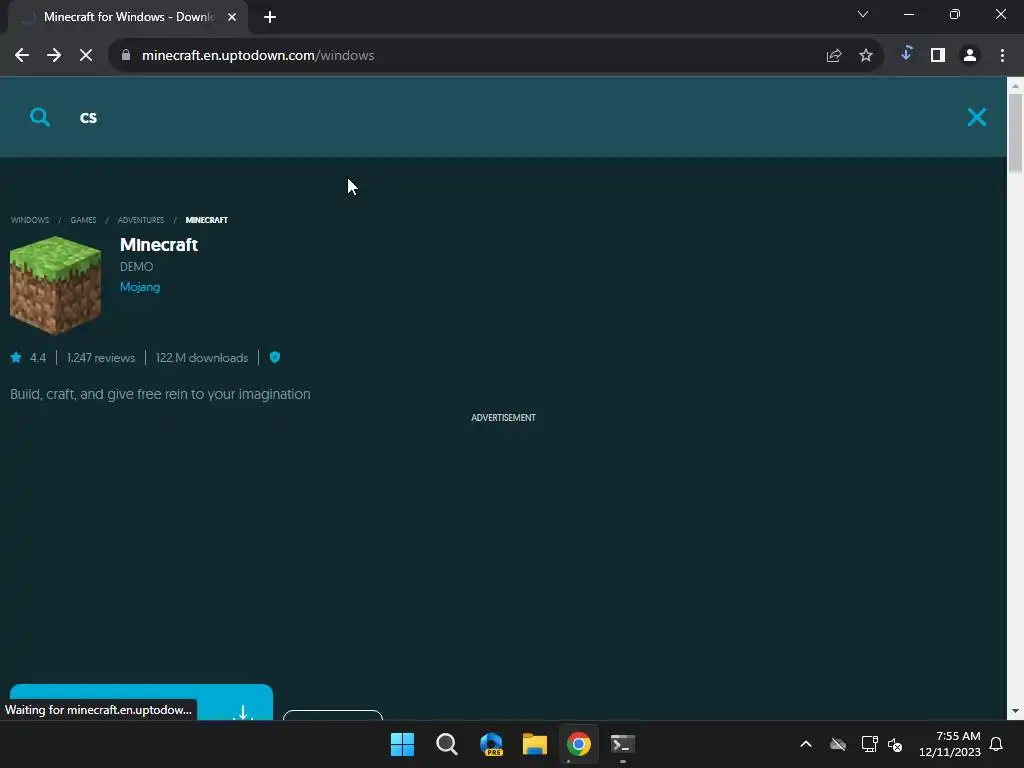
Task: Open the ADVENTURES breadcrumb link
Action: 140,220
